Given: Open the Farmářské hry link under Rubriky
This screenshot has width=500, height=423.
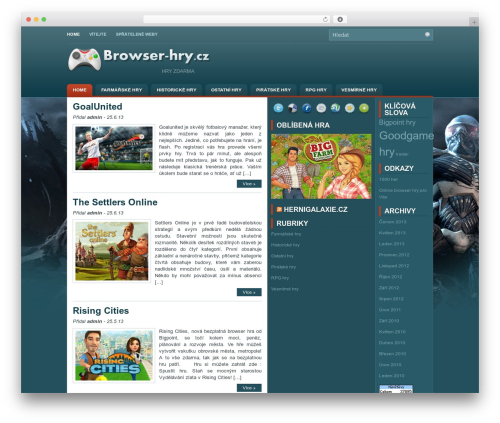Looking at the screenshot, I should pyautogui.click(x=286, y=234).
